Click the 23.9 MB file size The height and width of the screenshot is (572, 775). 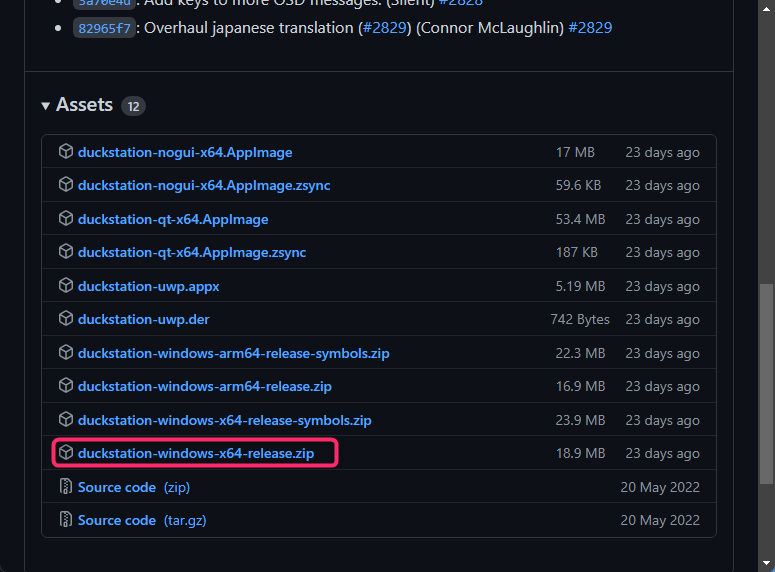coord(580,420)
